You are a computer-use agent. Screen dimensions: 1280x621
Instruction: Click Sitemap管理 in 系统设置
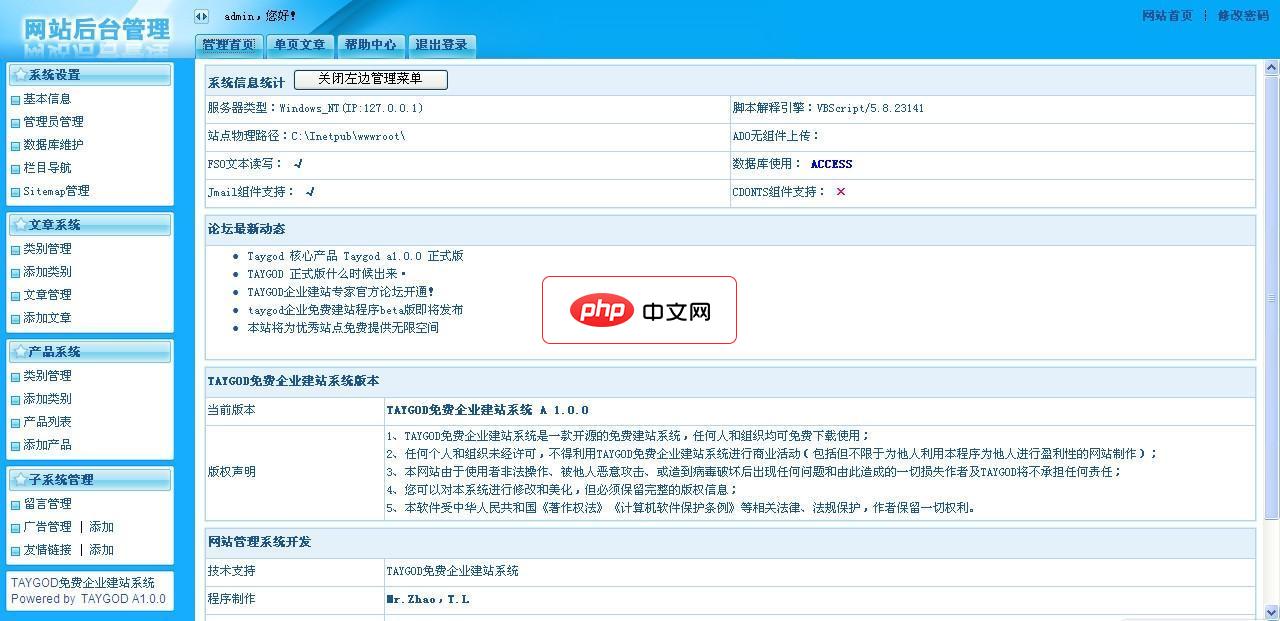pos(58,190)
